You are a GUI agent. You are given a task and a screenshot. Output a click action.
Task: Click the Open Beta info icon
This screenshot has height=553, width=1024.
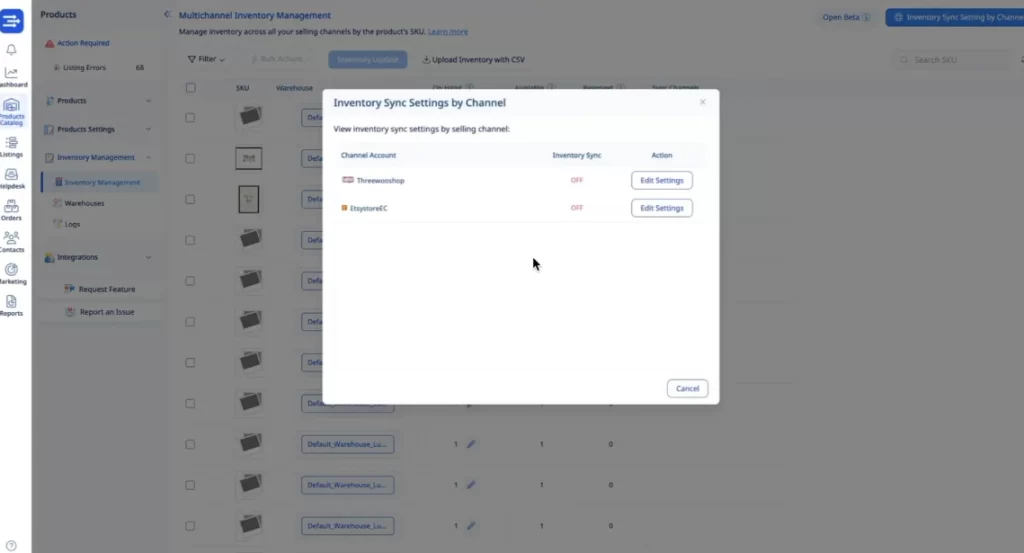[x=866, y=18]
